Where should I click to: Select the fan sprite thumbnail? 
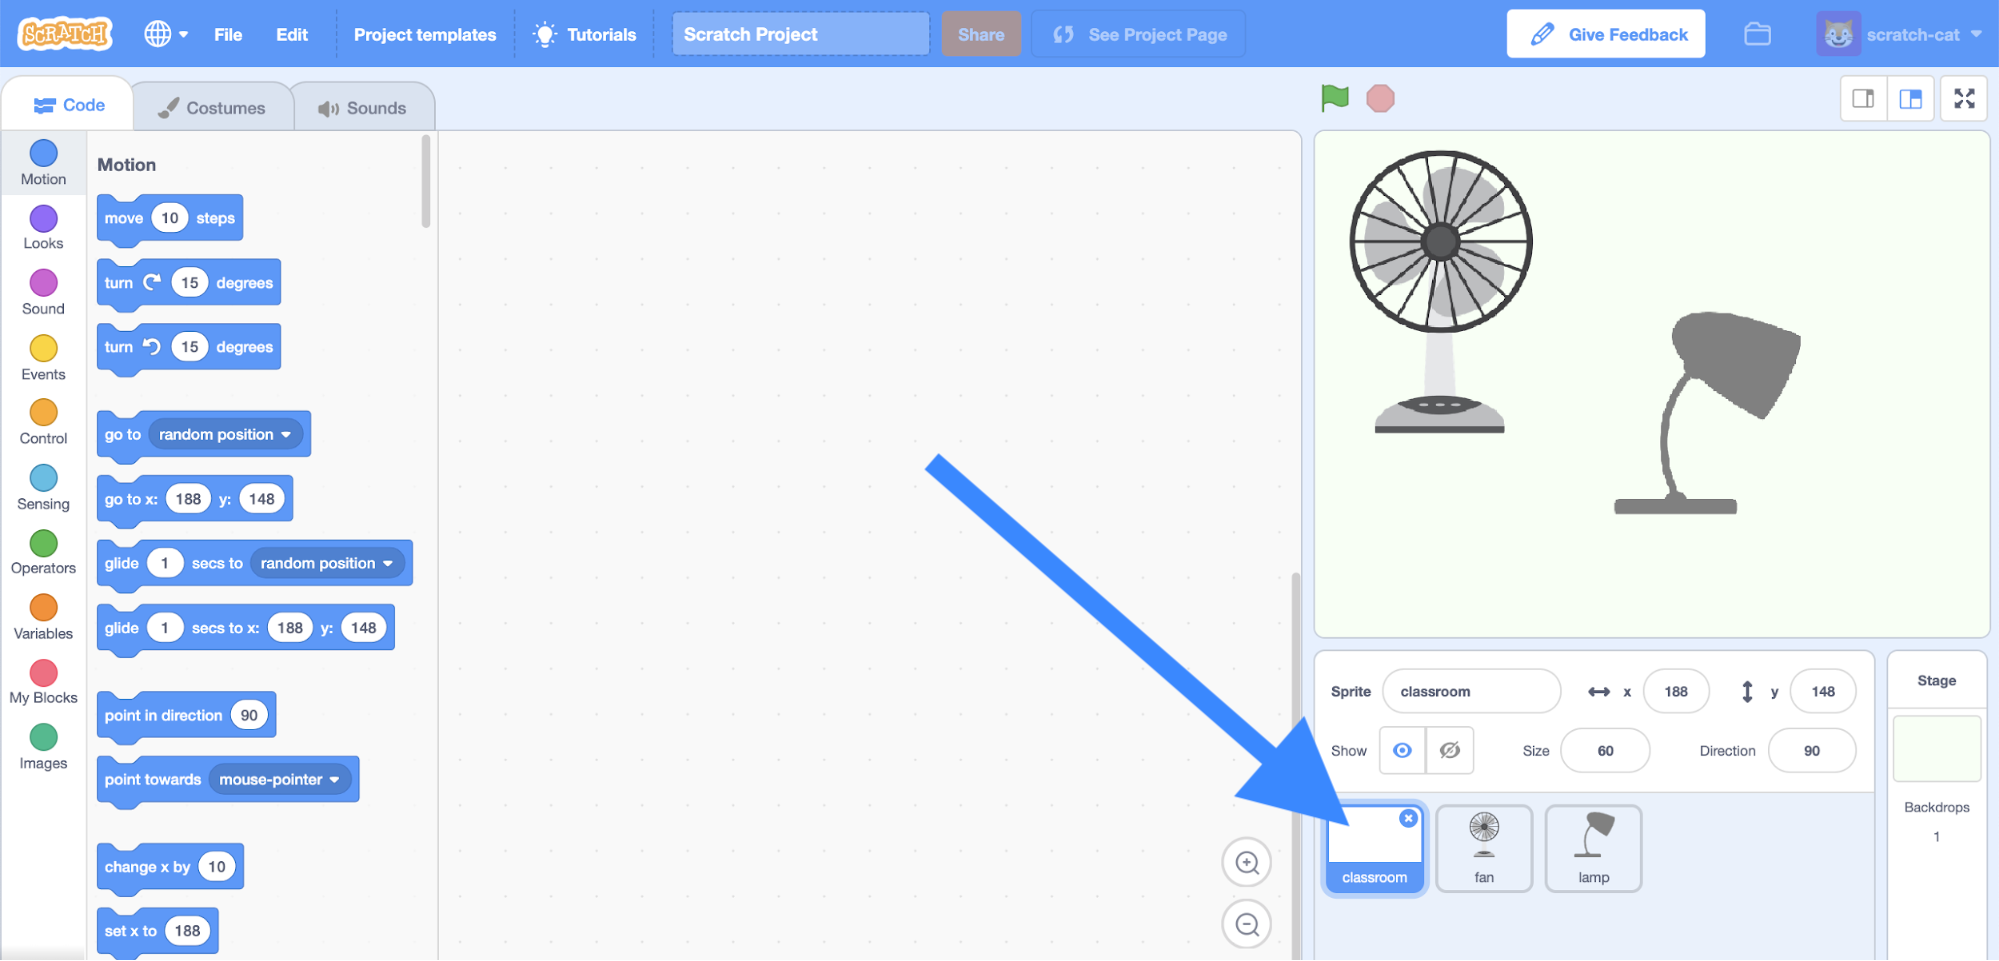pos(1484,847)
